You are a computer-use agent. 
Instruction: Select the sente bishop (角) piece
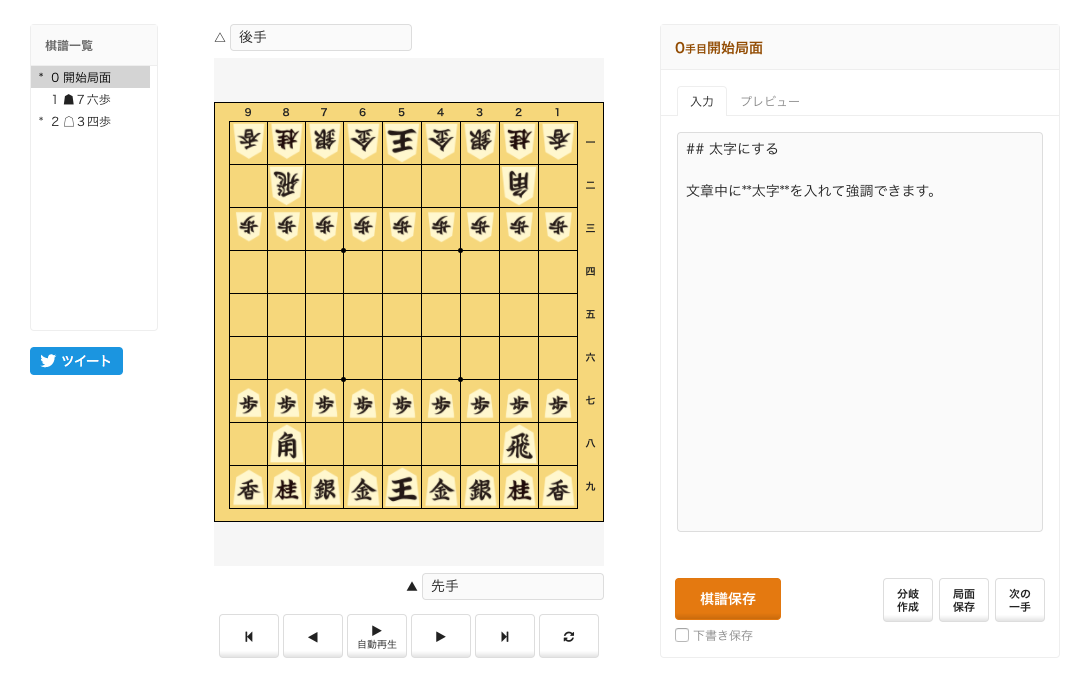287,444
